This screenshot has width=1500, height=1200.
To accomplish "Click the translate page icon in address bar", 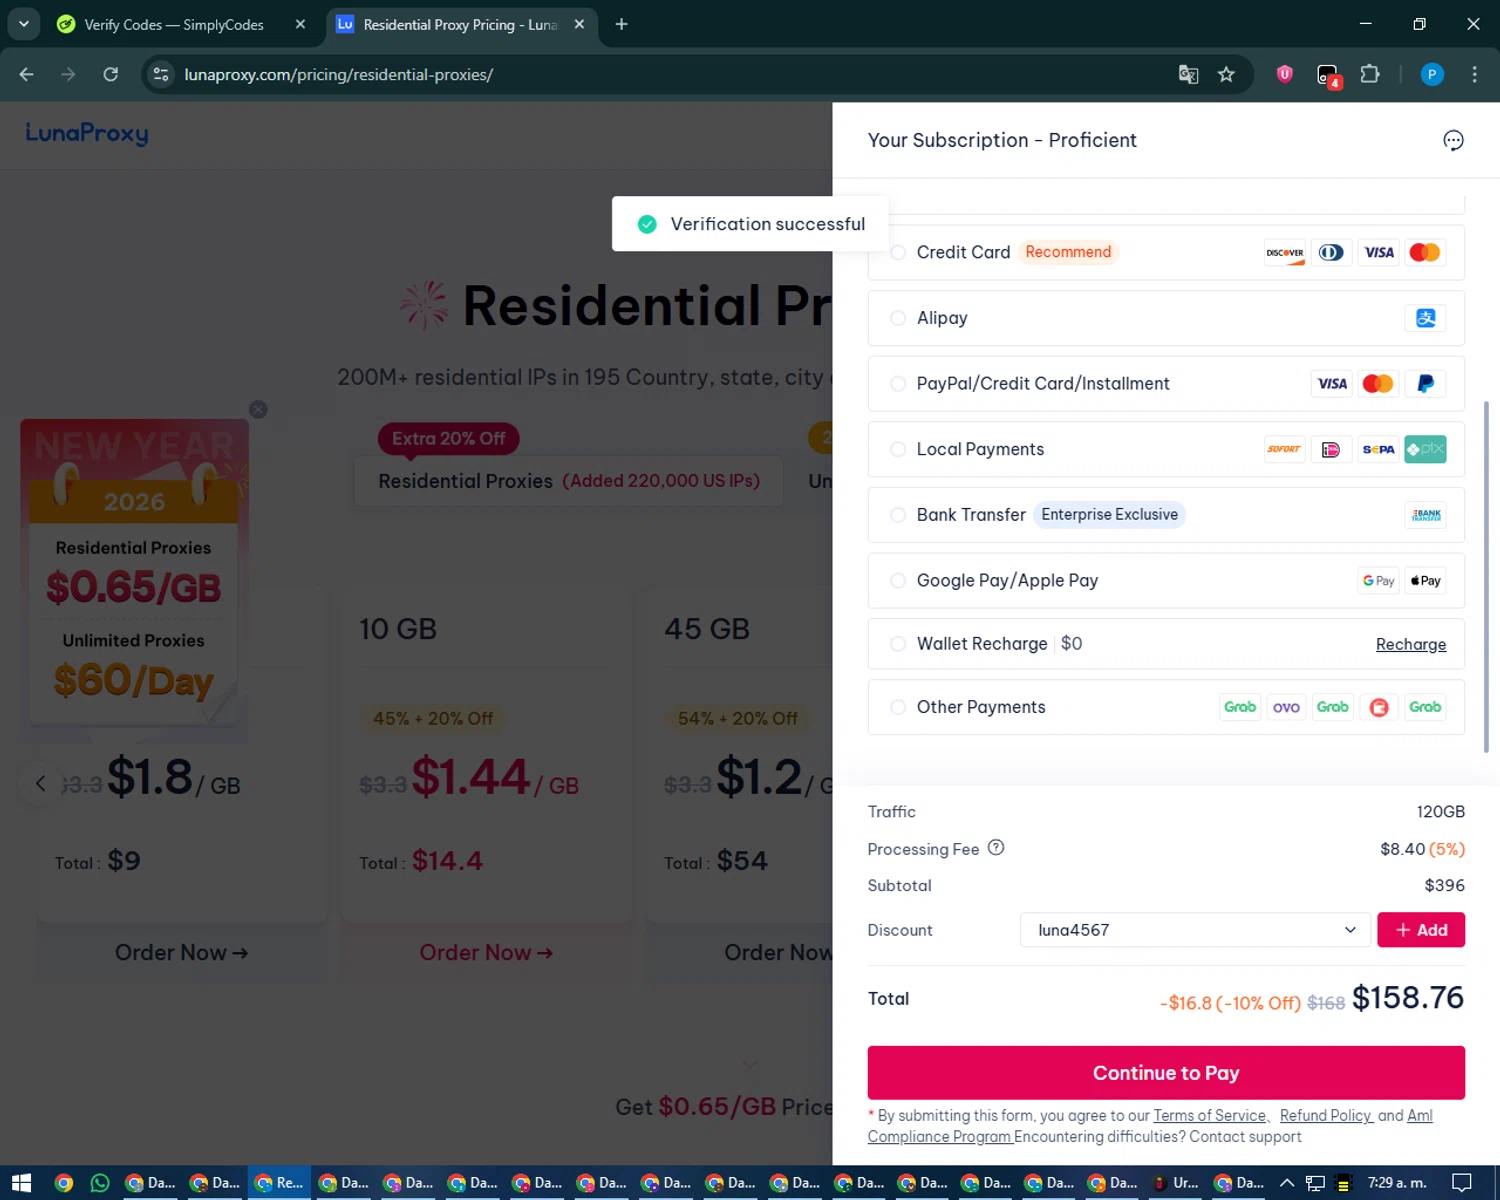I will 1188,74.
